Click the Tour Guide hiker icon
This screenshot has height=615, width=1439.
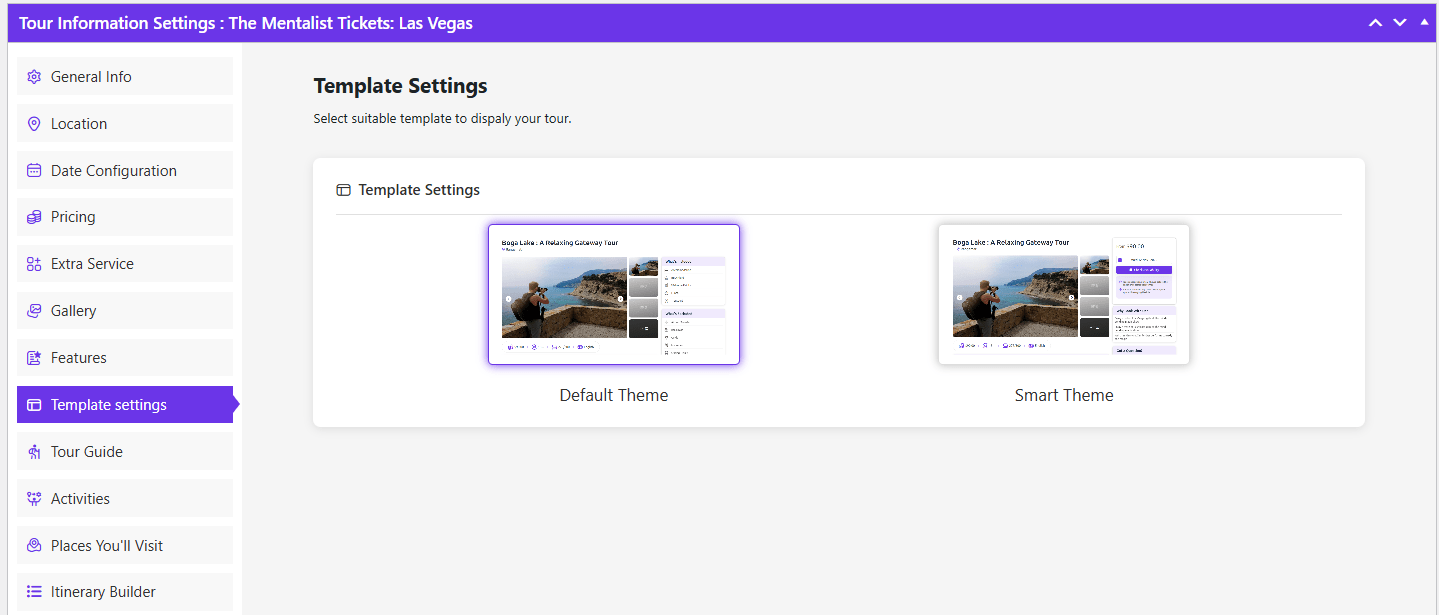point(34,452)
